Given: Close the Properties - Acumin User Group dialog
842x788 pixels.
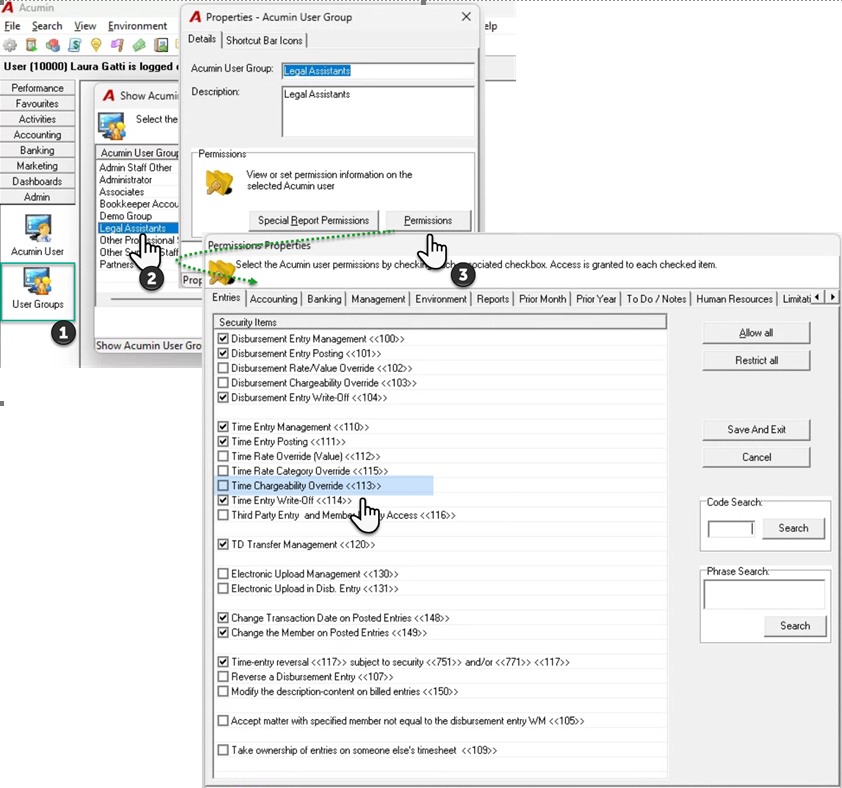Looking at the screenshot, I should tap(466, 17).
